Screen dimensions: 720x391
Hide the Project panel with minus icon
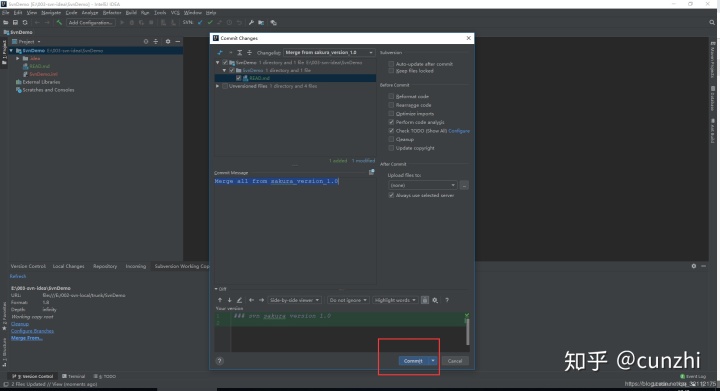pyautogui.click(x=177, y=41)
